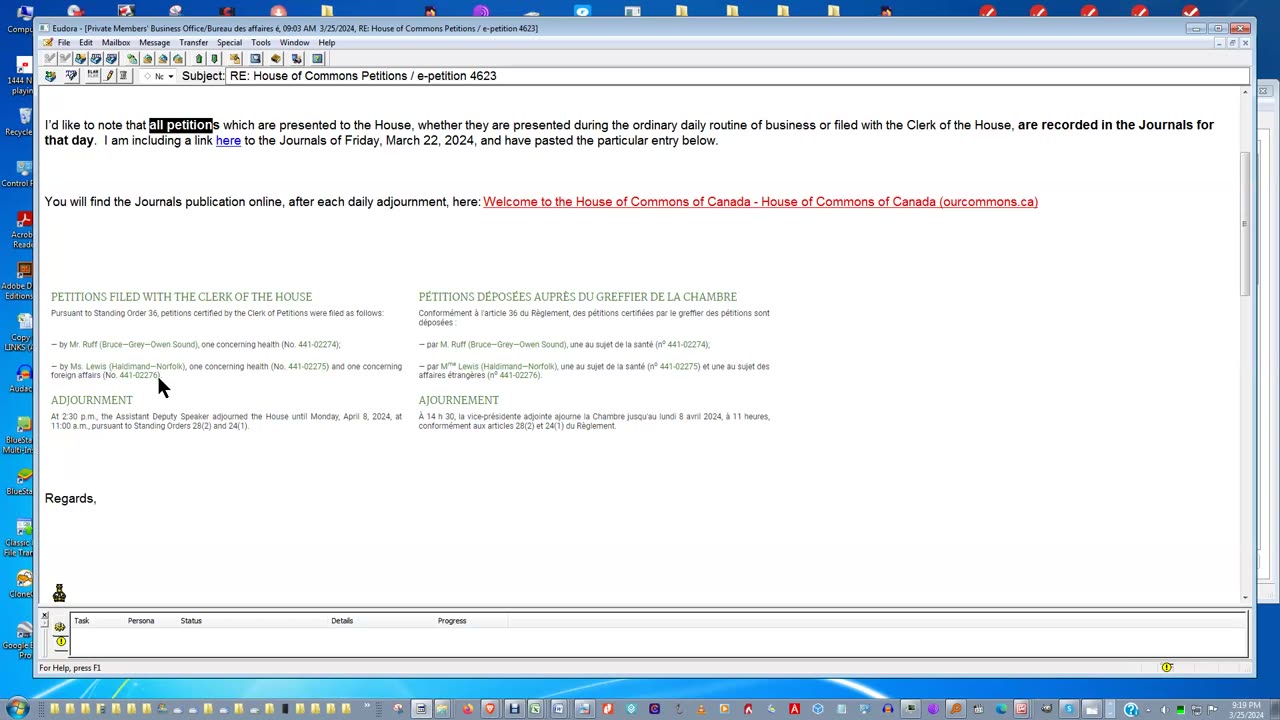Screen dimensions: 1280x720
Task: Click the Persona column header
Action: tap(141, 621)
